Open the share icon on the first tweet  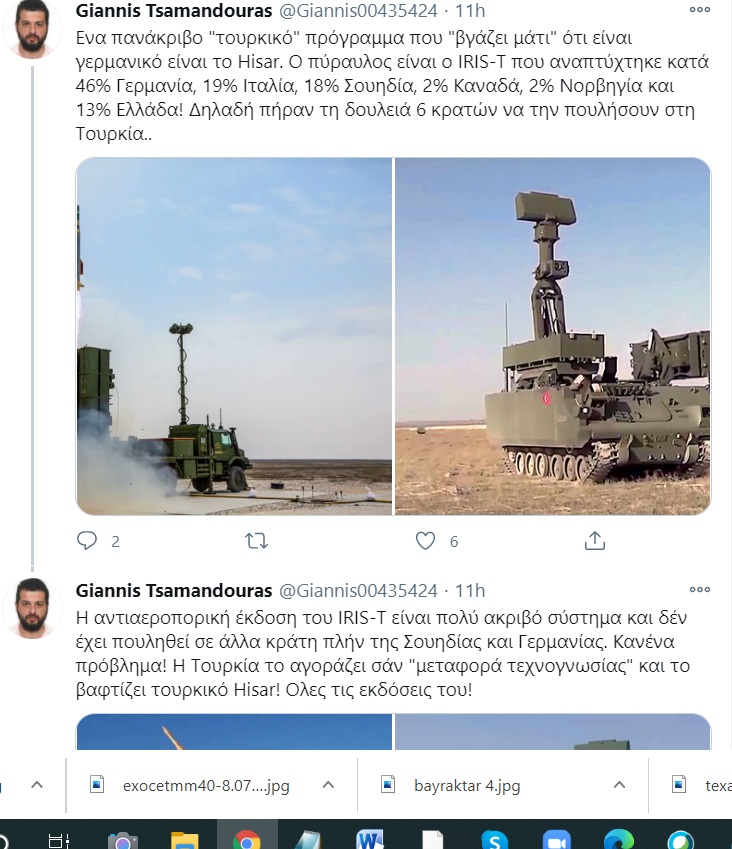[594, 541]
